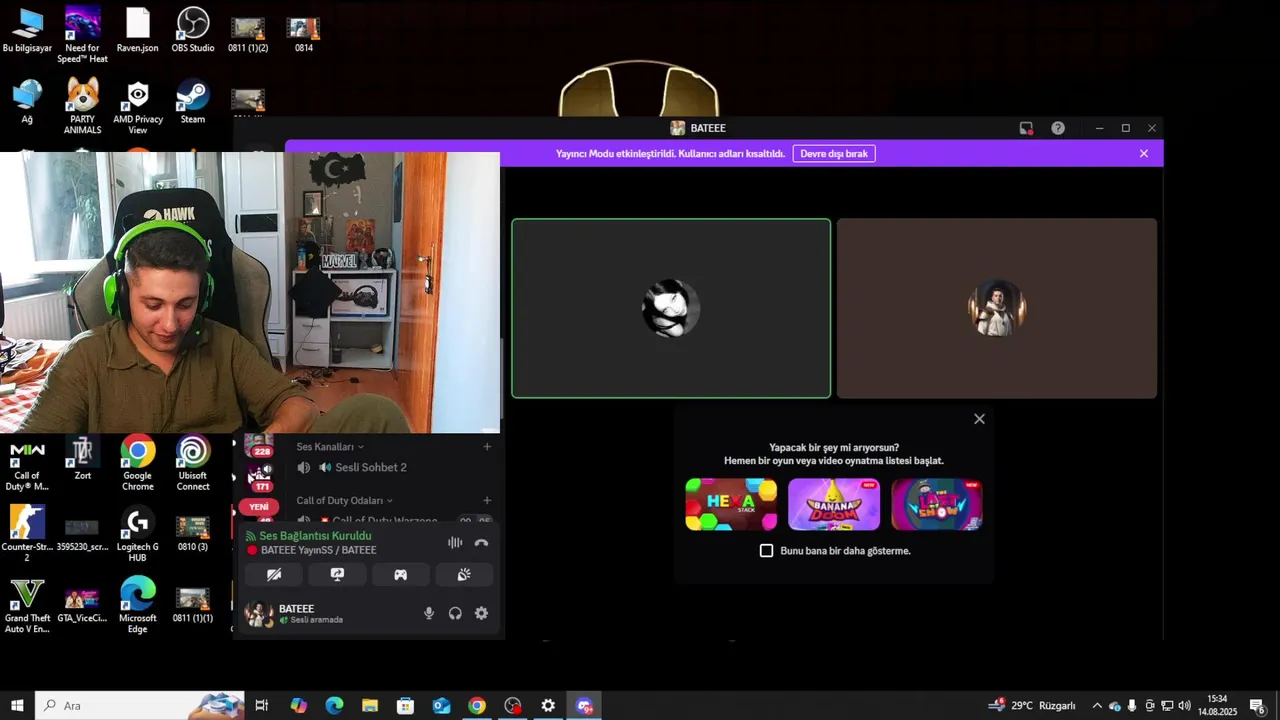Select the OBS Studio desktop shortcut

(x=193, y=30)
